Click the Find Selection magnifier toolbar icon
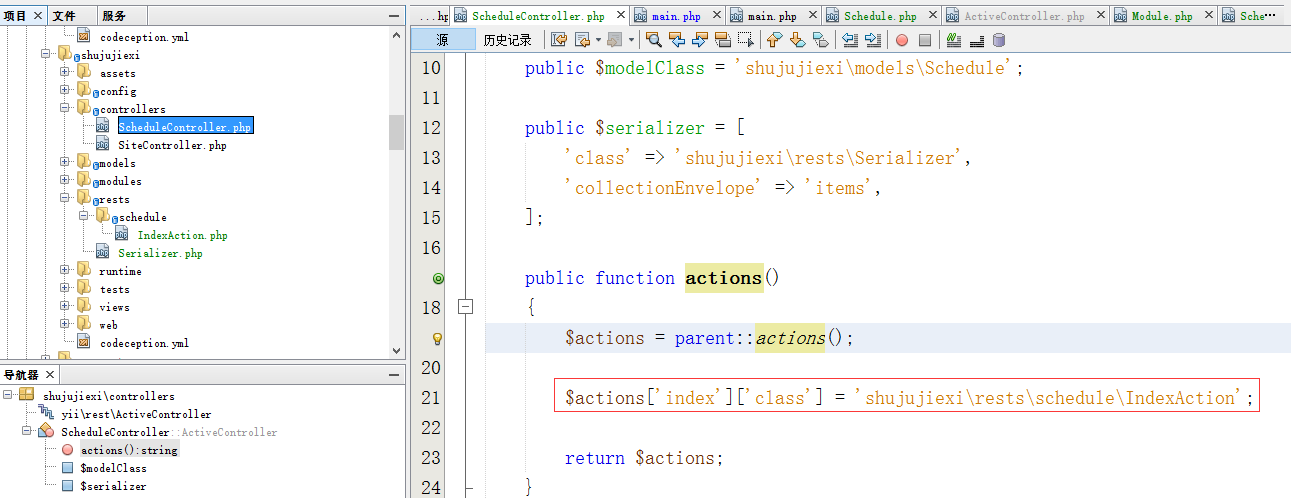Image resolution: width=1291 pixels, height=498 pixels. [x=654, y=40]
